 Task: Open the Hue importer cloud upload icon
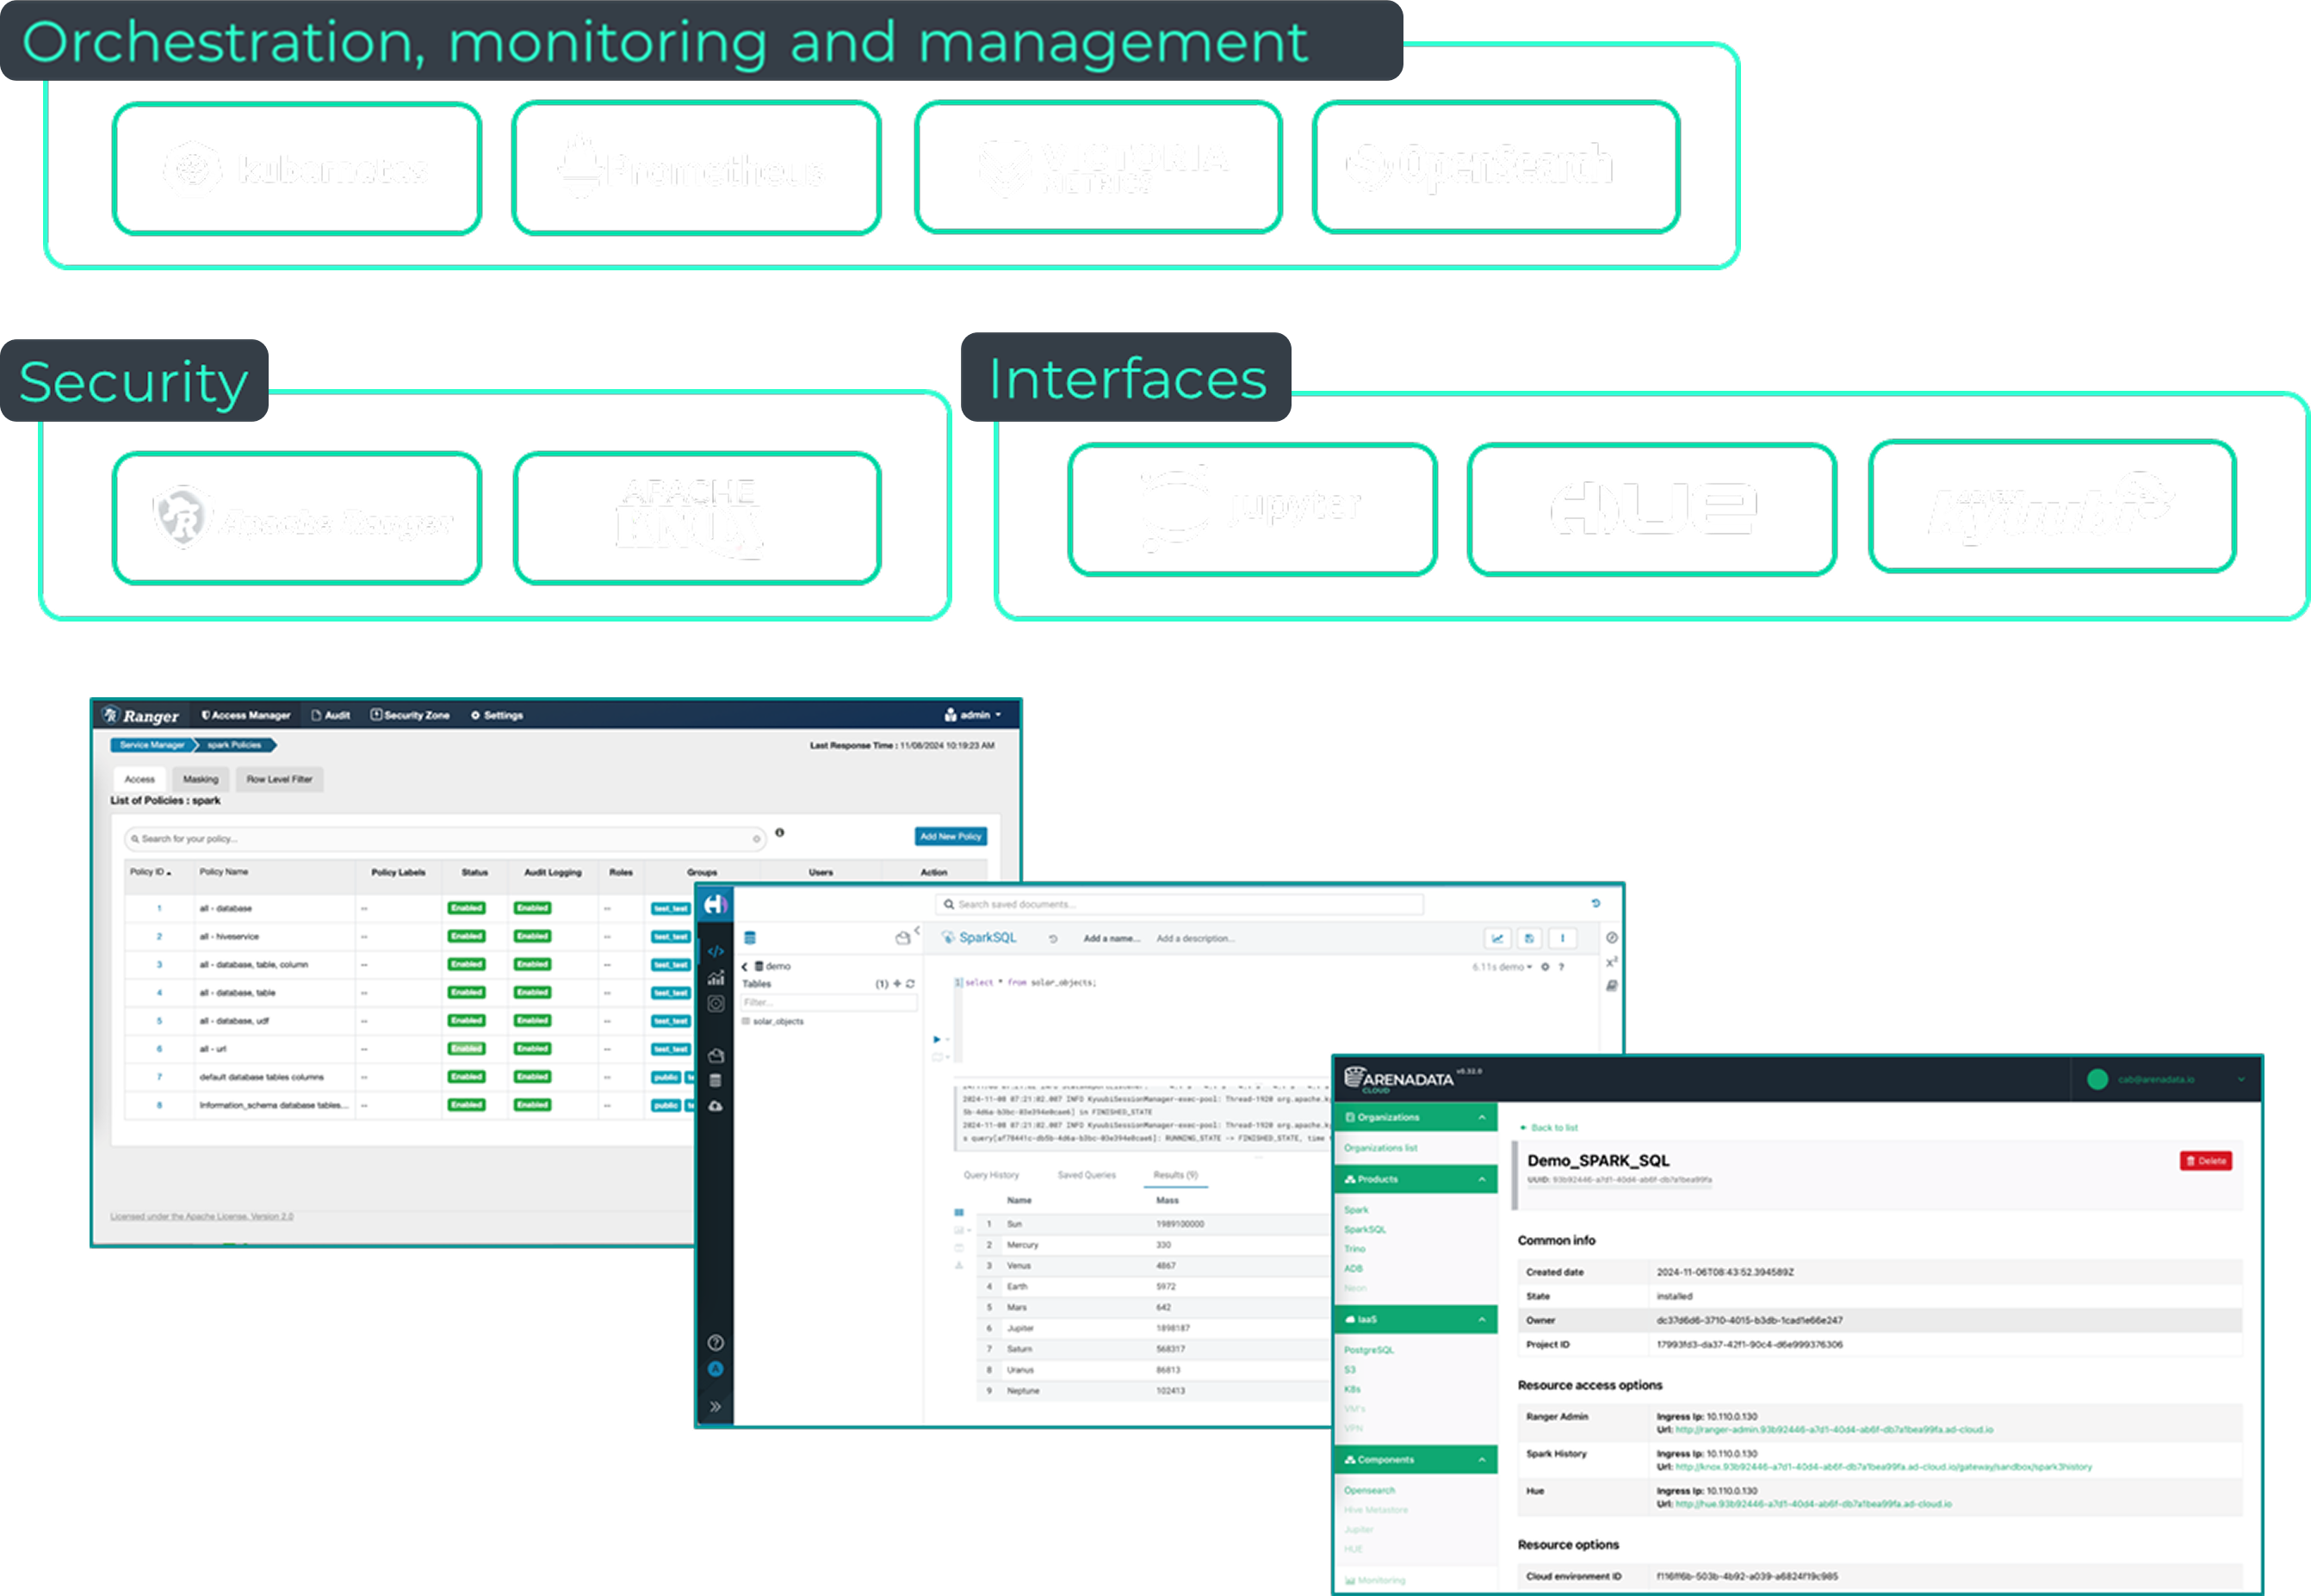pos(716,1106)
